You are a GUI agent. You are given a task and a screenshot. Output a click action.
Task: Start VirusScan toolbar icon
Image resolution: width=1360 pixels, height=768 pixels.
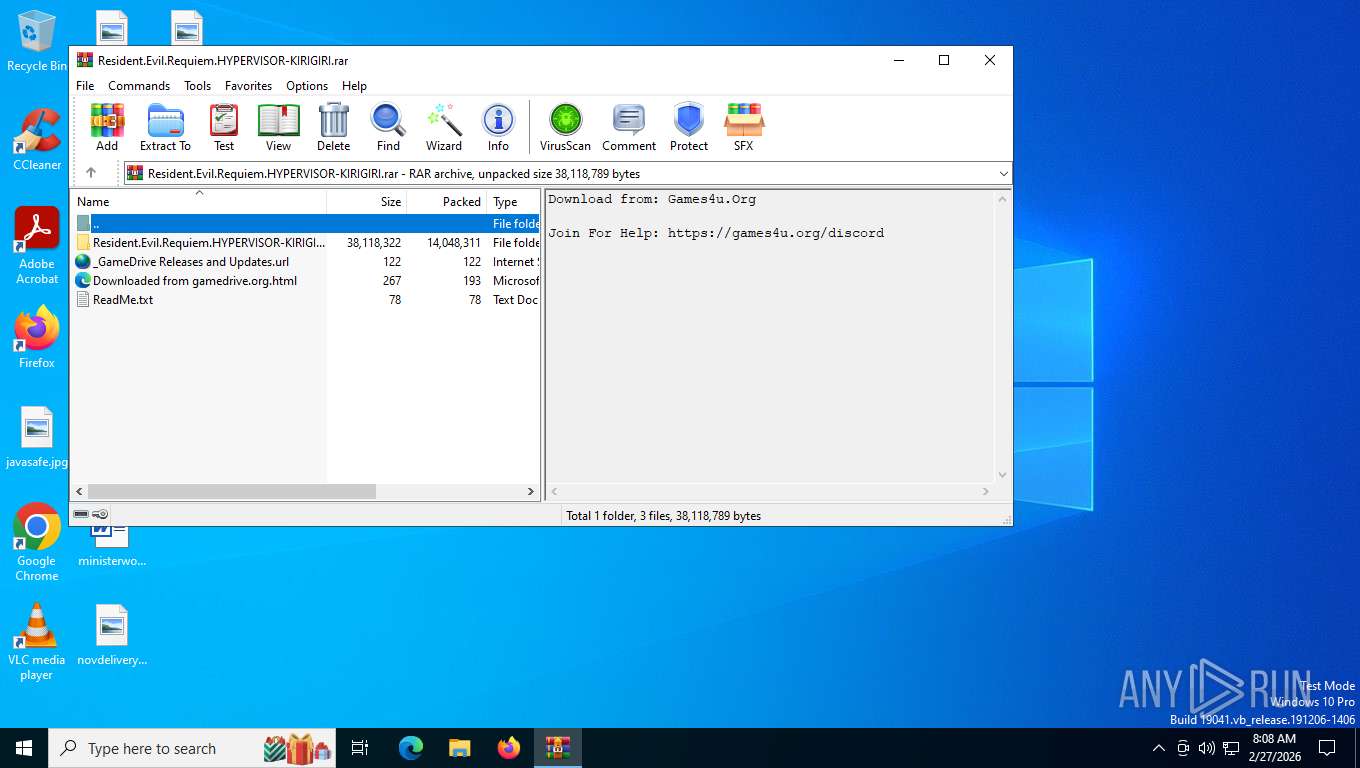coord(565,127)
